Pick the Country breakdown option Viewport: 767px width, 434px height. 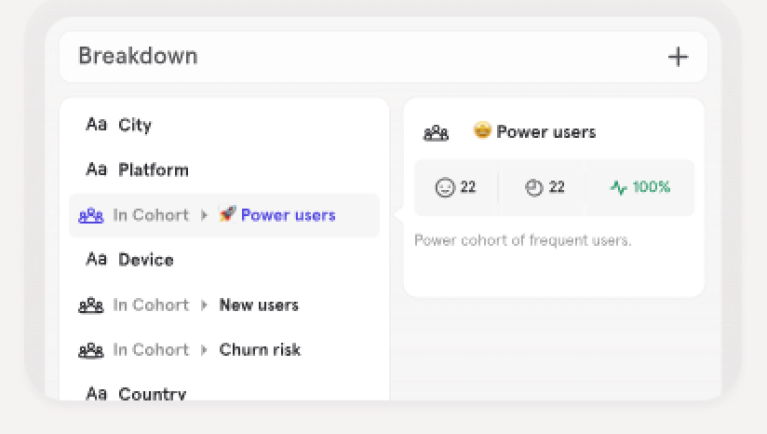(152, 393)
